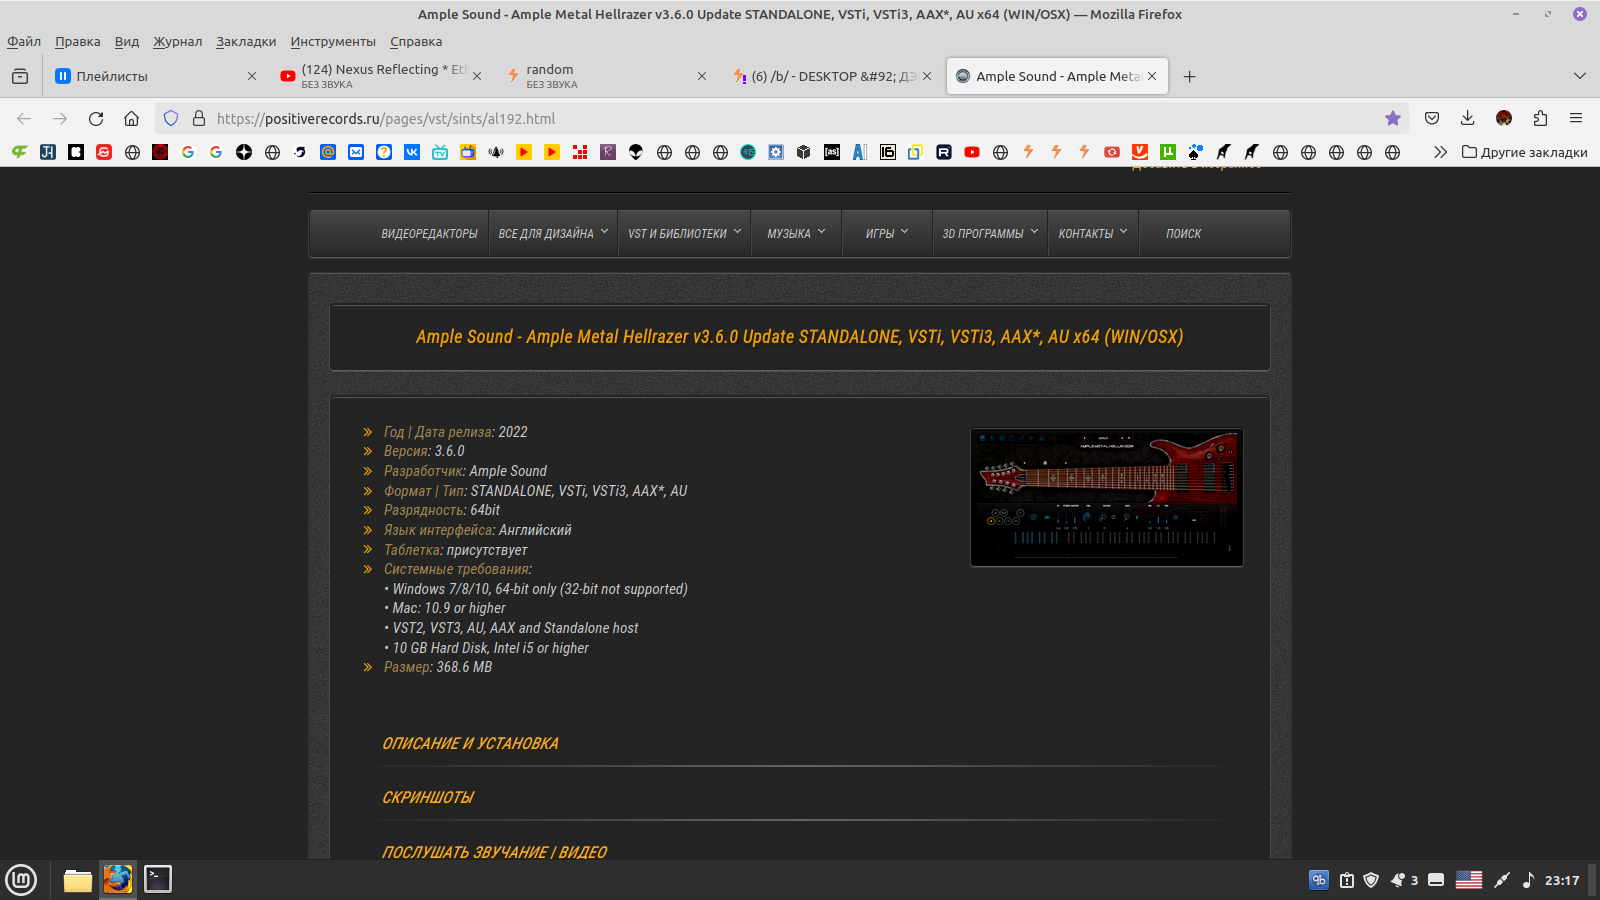Show the clock calendar at 23:17
Viewport: 1600px width, 900px height.
click(1562, 880)
